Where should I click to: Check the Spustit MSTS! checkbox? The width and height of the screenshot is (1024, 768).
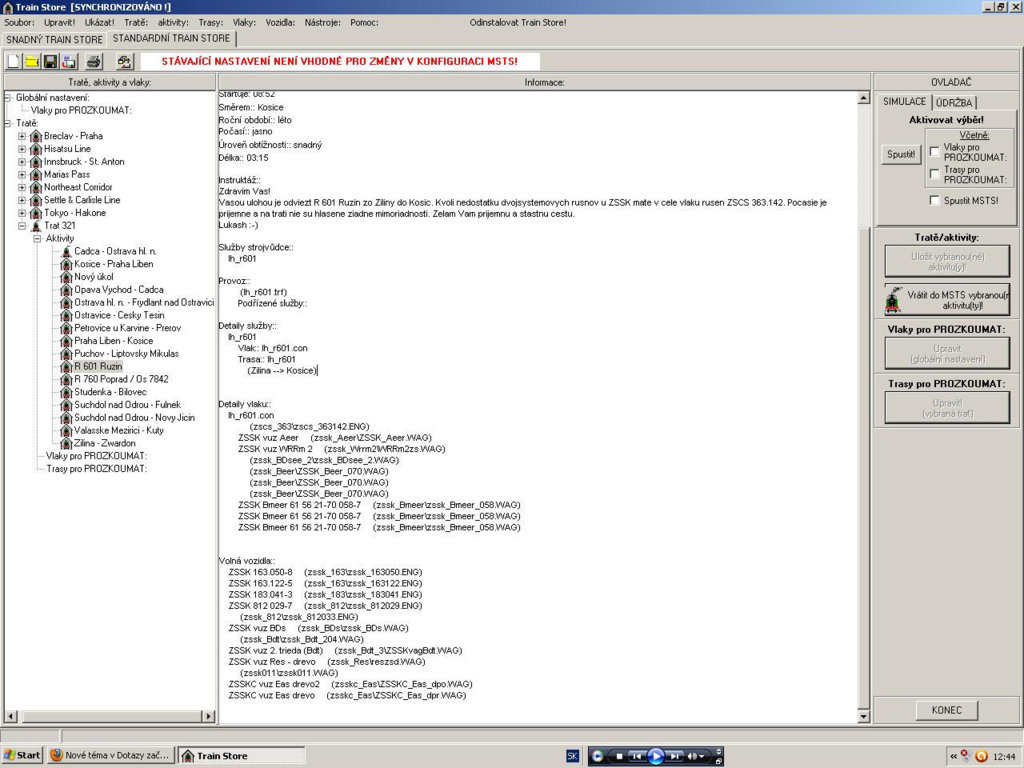[x=934, y=201]
